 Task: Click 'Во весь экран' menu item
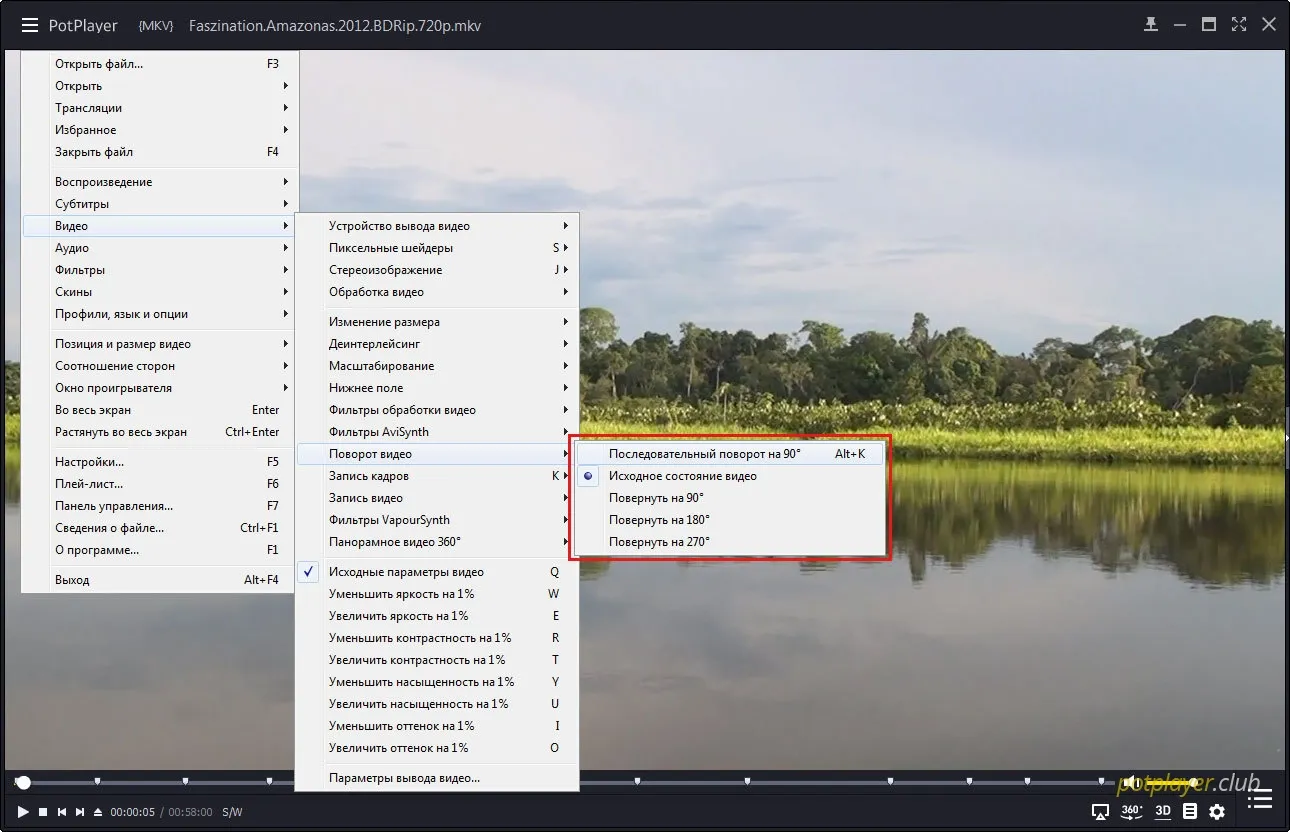point(158,410)
